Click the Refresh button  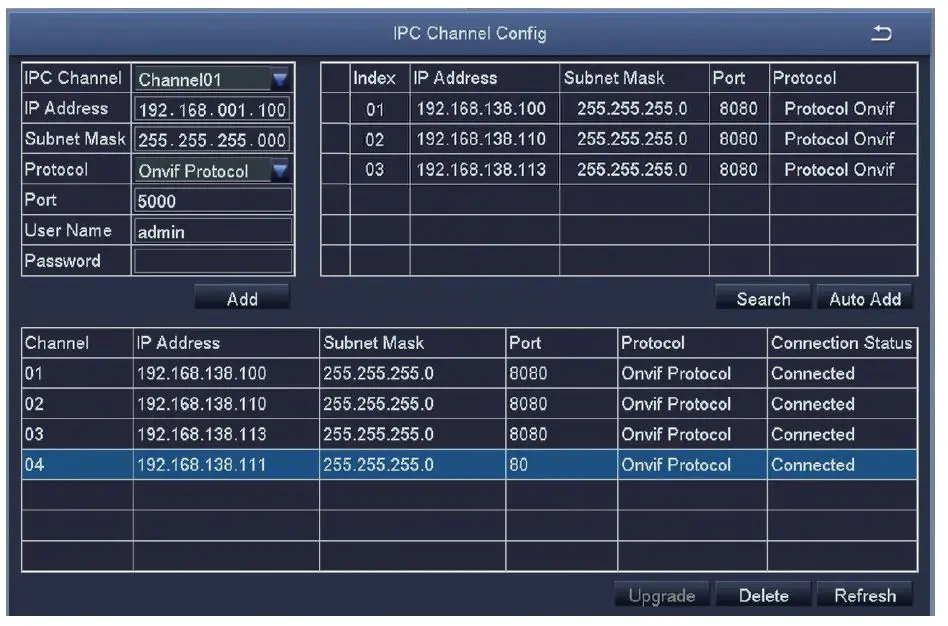[x=865, y=594]
